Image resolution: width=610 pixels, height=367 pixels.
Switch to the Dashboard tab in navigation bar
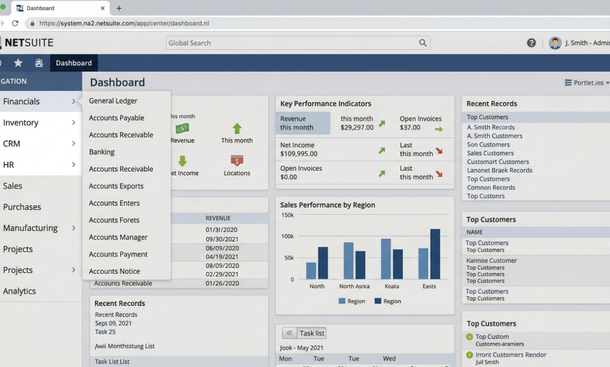(x=74, y=63)
